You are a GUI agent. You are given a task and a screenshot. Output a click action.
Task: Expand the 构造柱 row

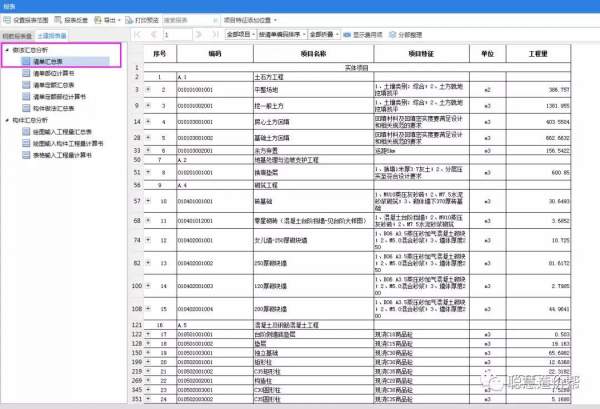(x=148, y=381)
